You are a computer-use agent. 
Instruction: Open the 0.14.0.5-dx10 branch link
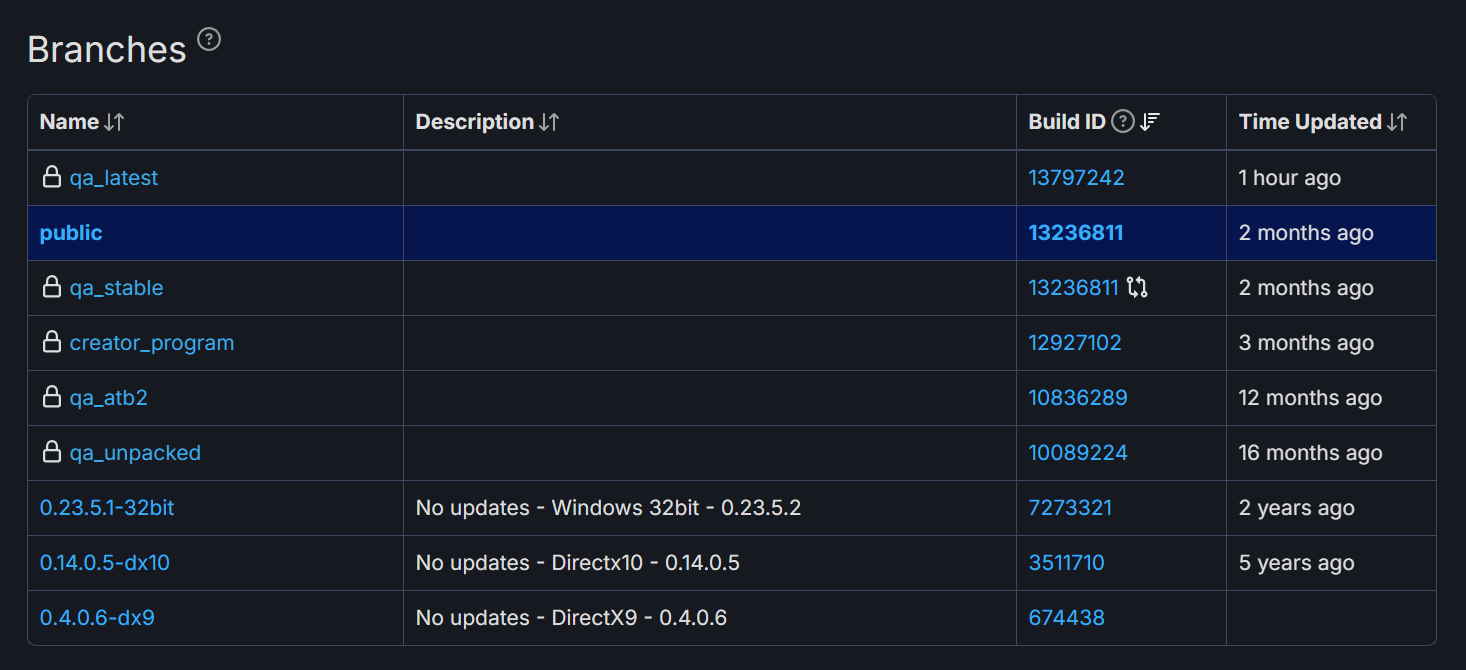click(105, 563)
